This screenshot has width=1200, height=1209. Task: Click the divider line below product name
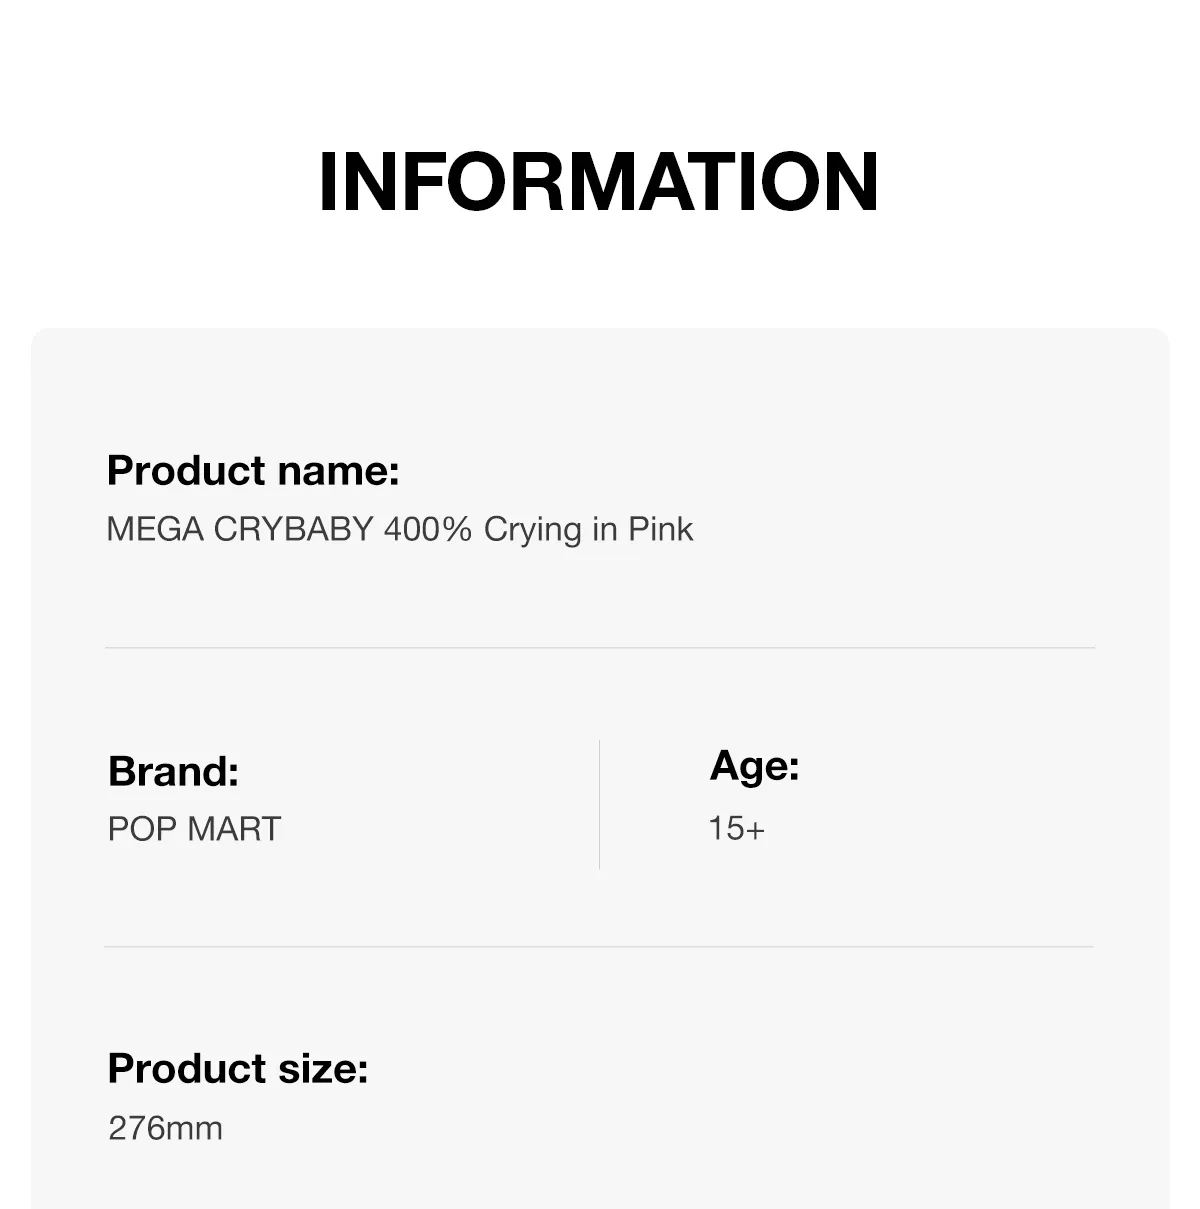tap(600, 648)
